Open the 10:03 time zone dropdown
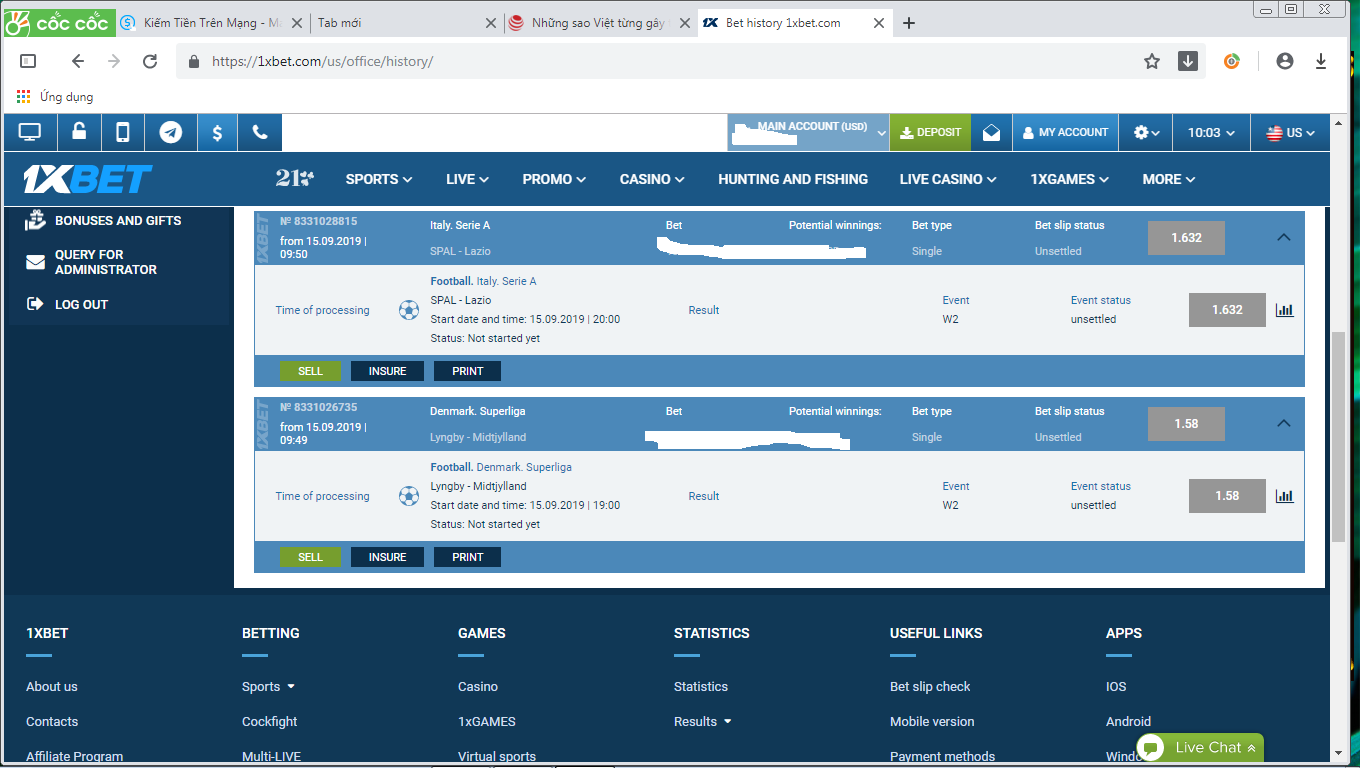1360x768 pixels. [1211, 132]
